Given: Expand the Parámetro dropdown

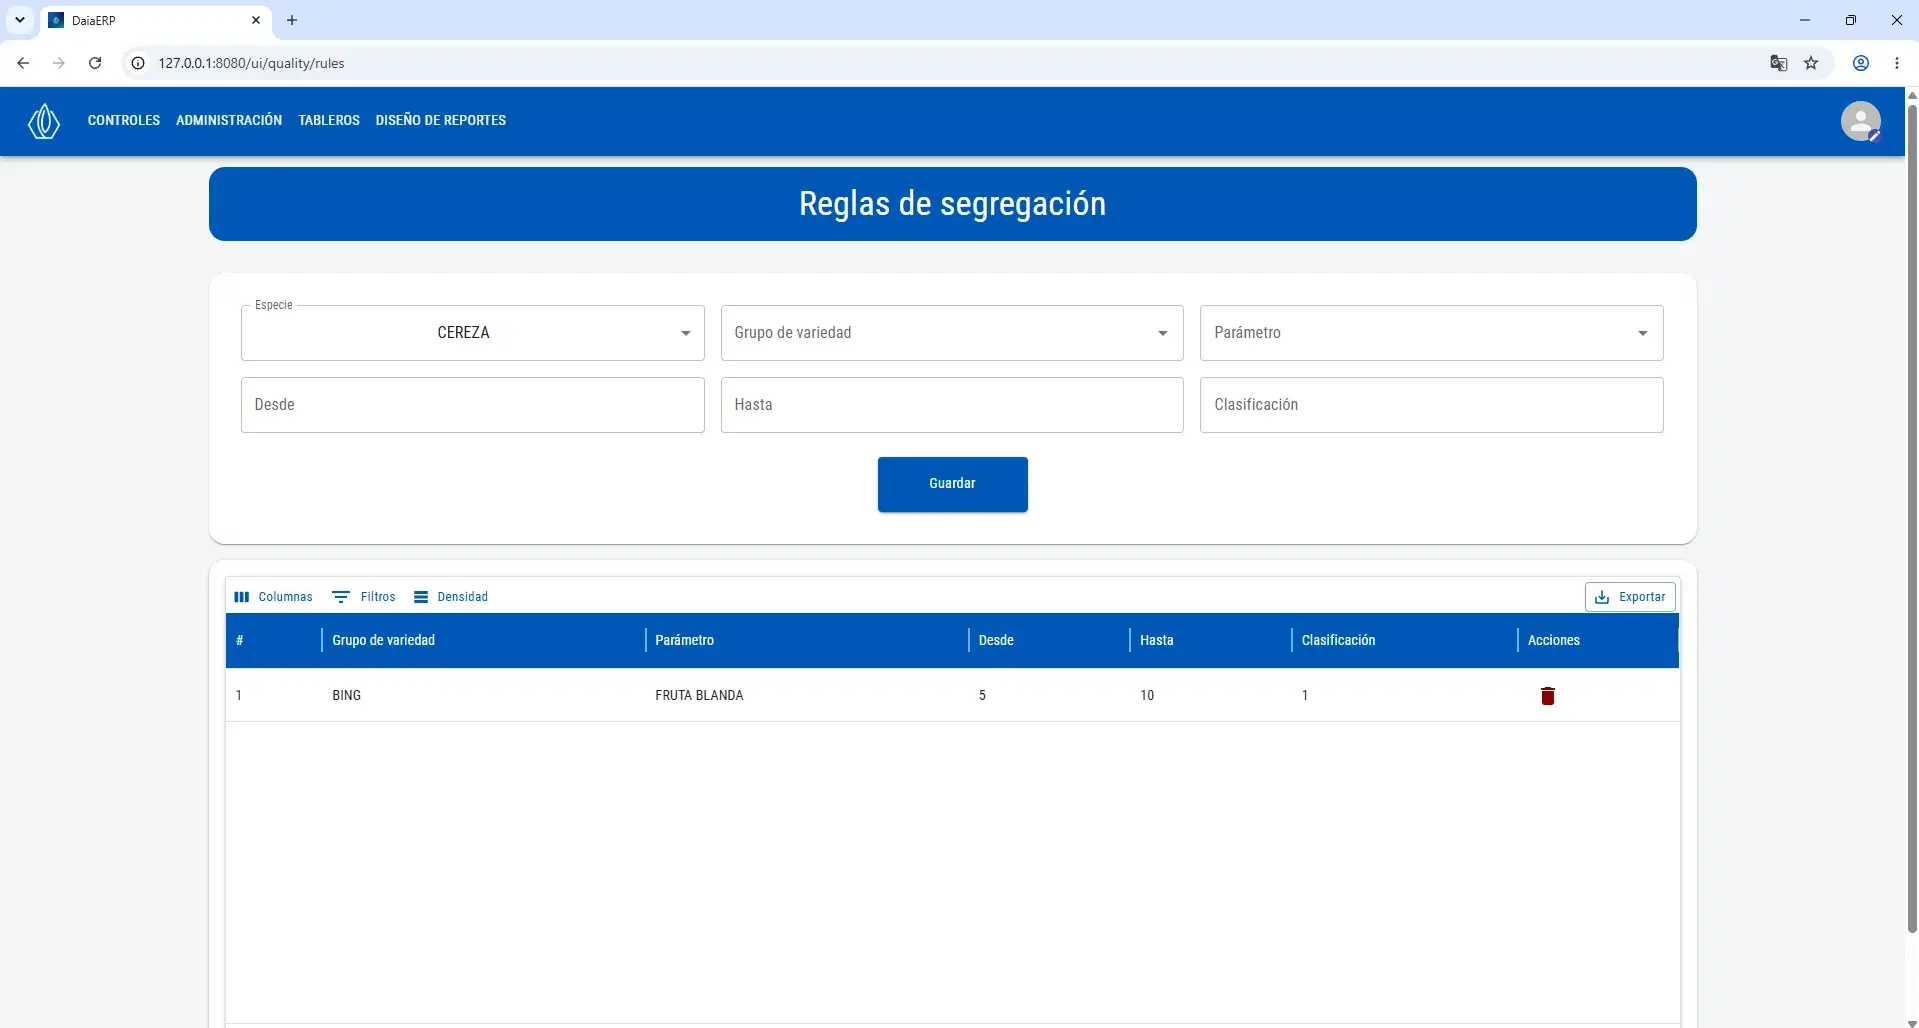Looking at the screenshot, I should (1431, 333).
